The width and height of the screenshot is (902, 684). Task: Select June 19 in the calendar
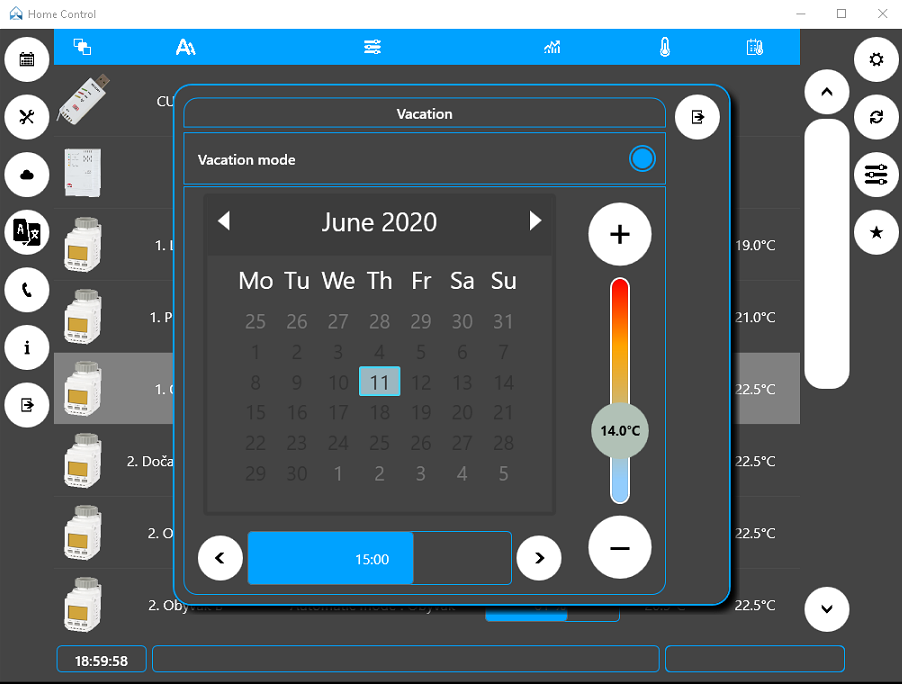(421, 412)
